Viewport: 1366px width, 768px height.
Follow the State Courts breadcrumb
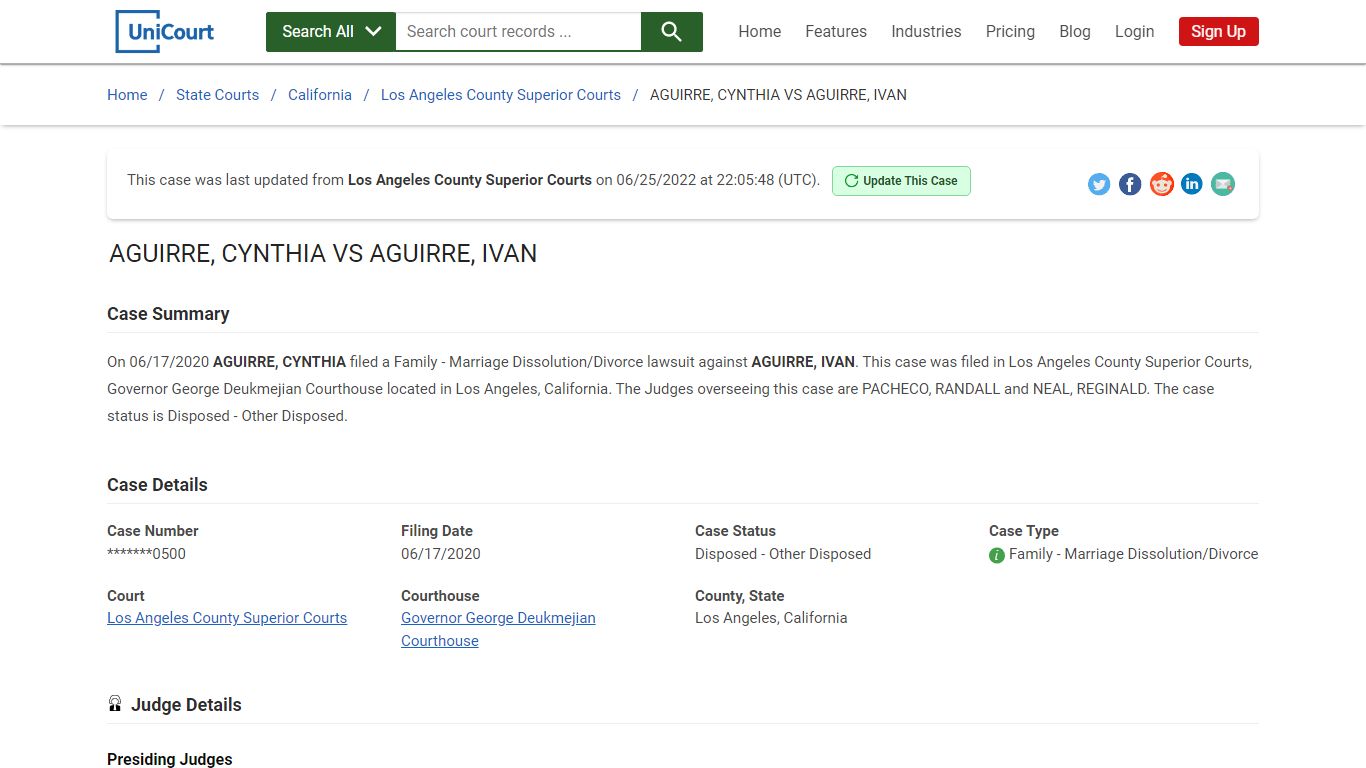217,95
